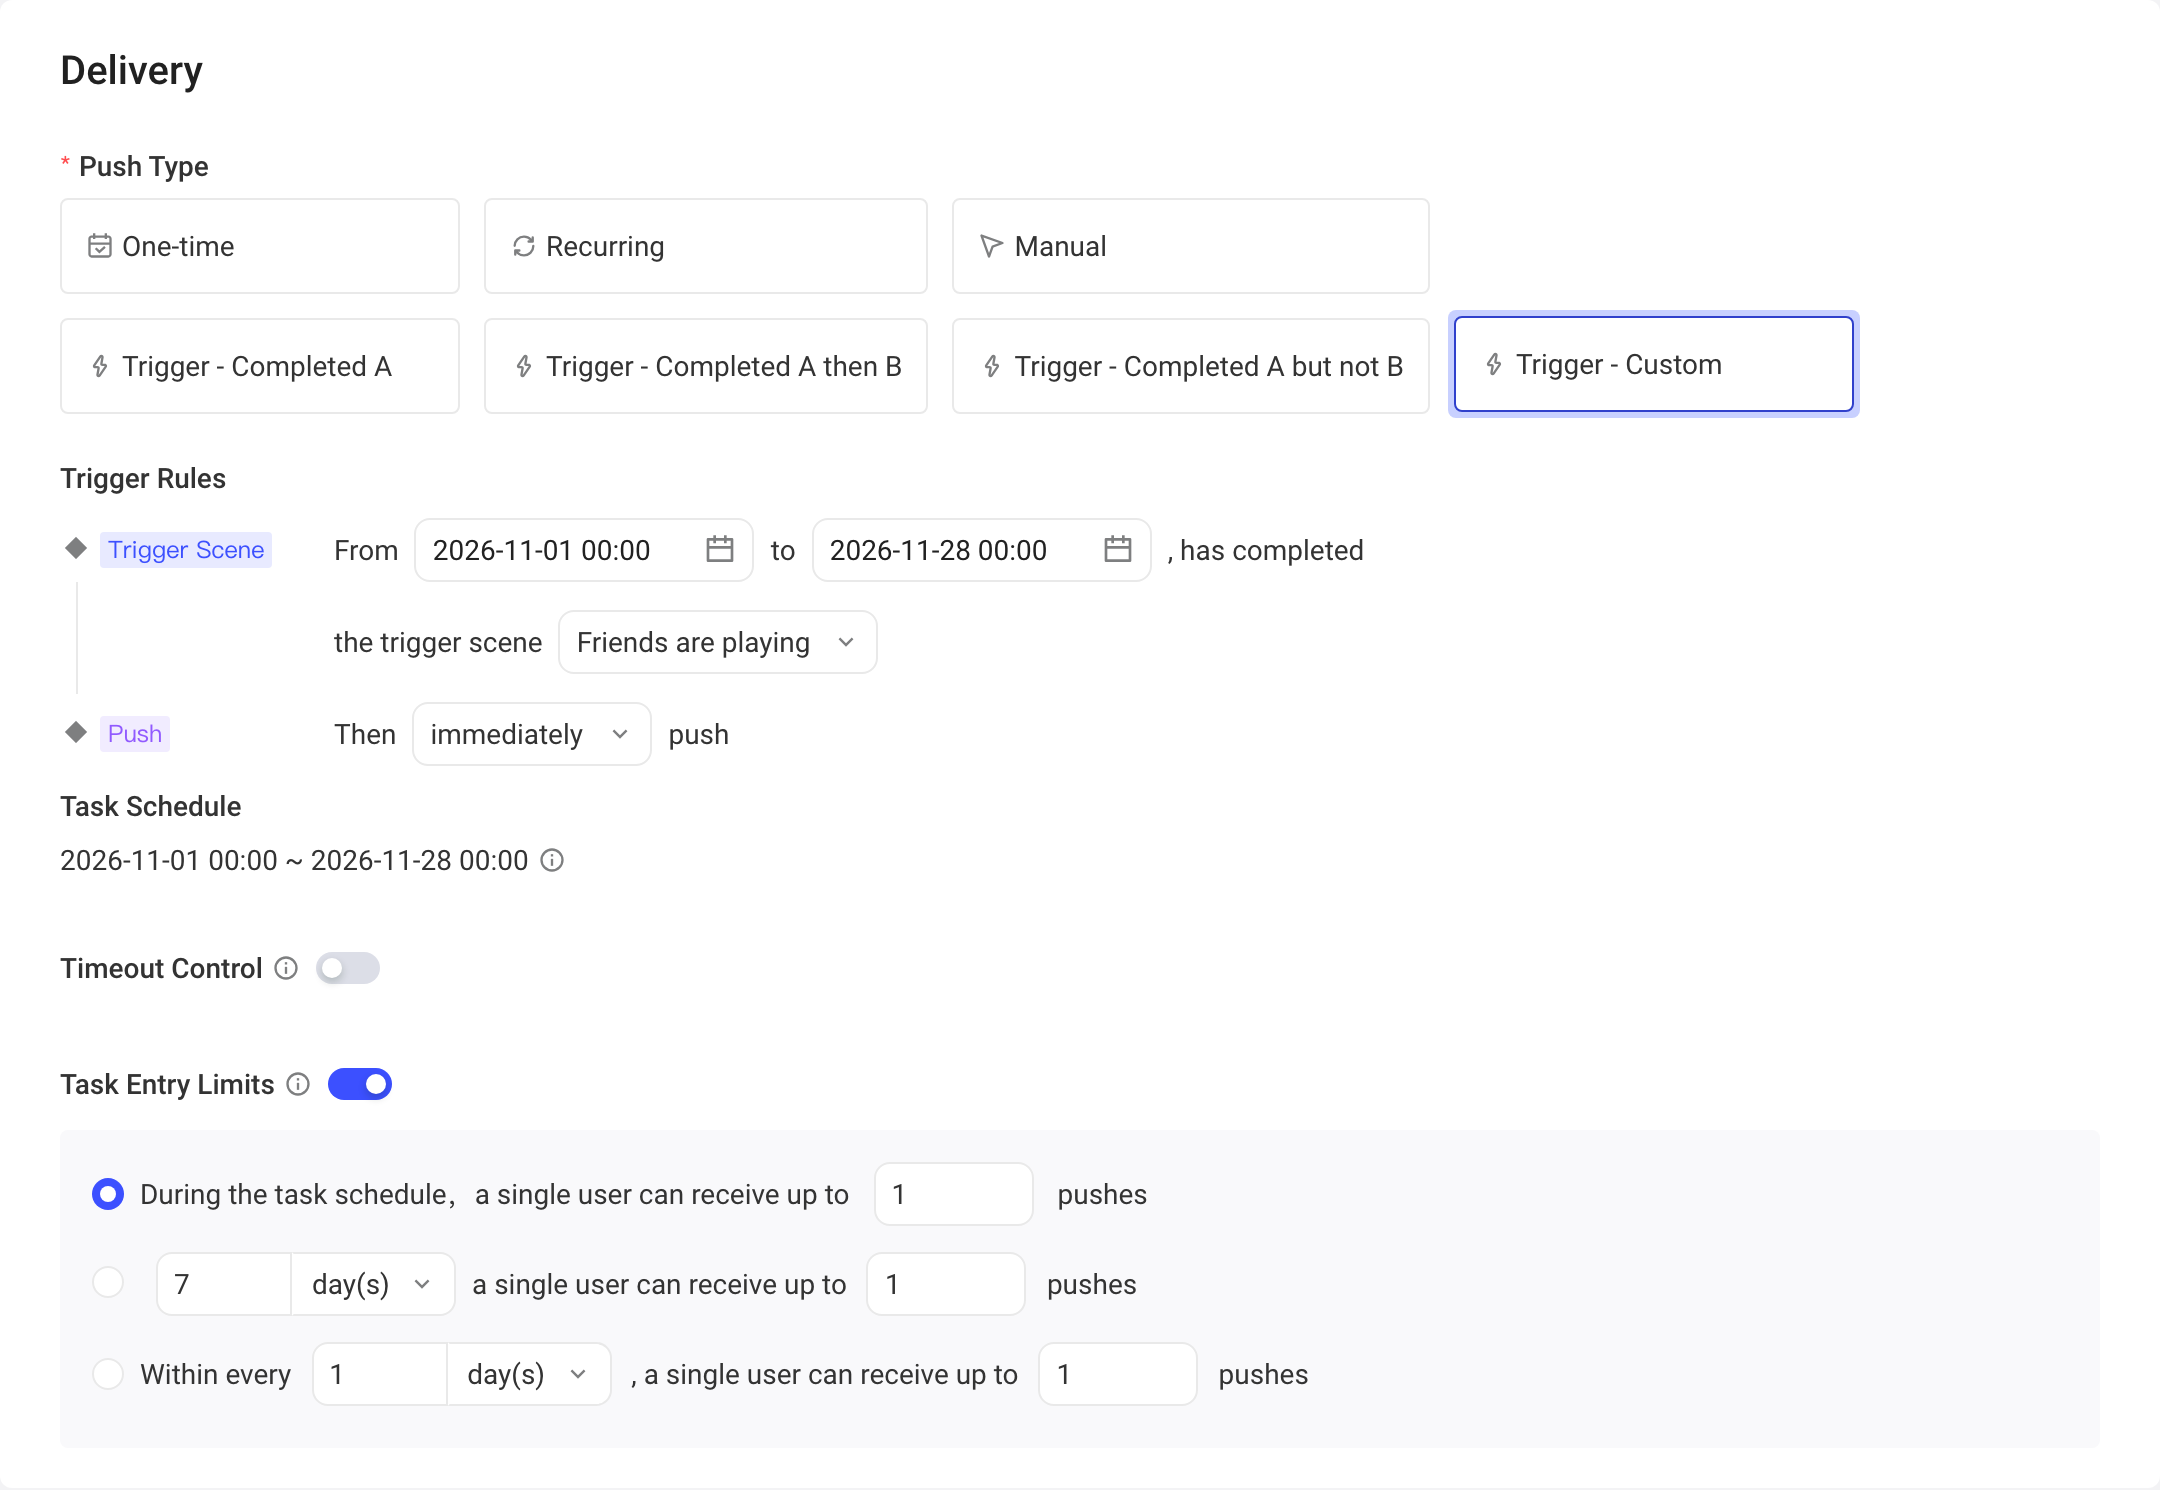Click the calendar icon in the end date field
Viewport: 2160px width, 1490px height.
click(1117, 549)
